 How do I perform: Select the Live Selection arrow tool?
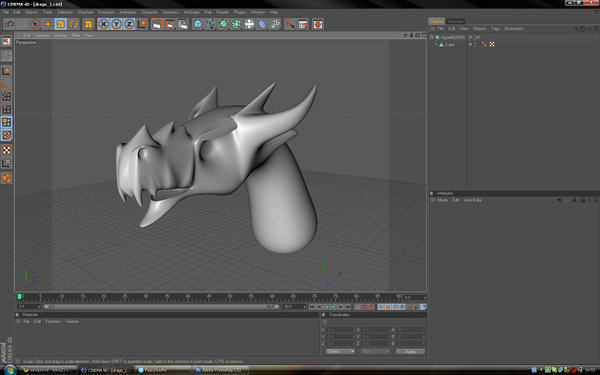(35, 24)
